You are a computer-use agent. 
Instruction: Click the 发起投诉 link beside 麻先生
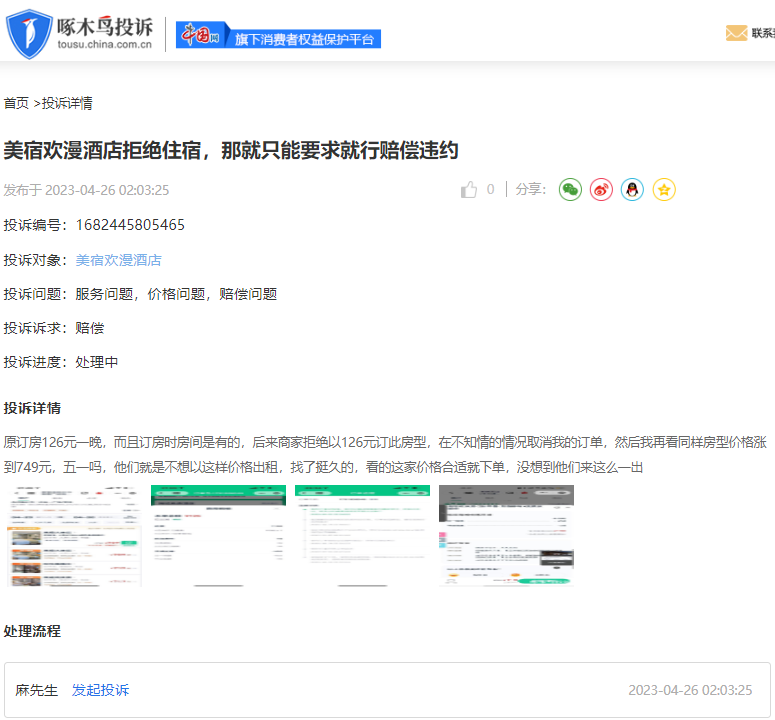[100, 690]
